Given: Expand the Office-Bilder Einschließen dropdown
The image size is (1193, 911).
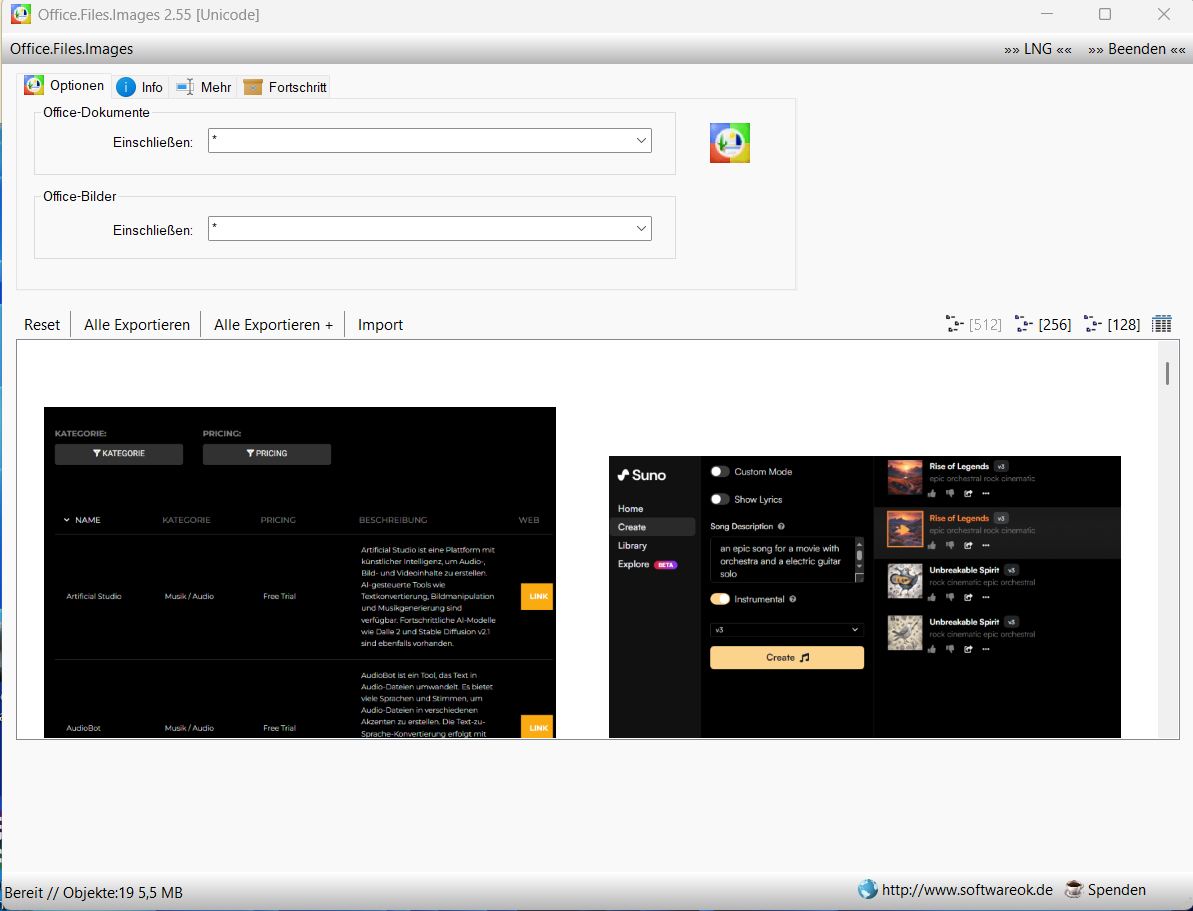Looking at the screenshot, I should click(641, 228).
